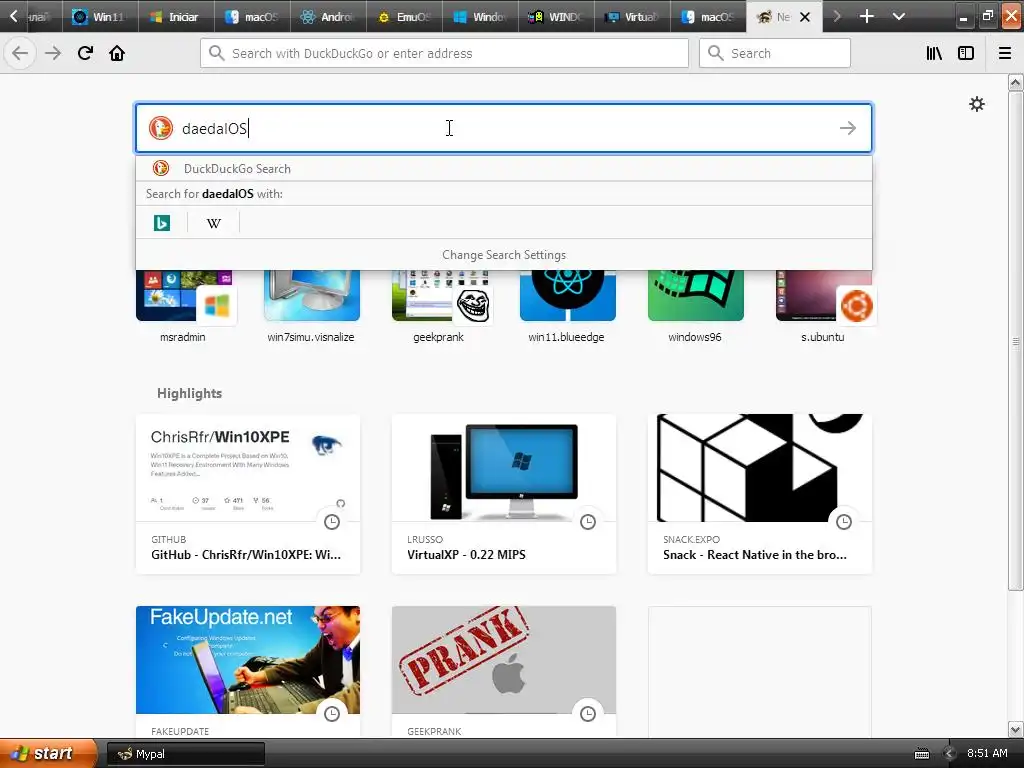The height and width of the screenshot is (768, 1024).
Task: Open the s.ubuntu top site tile
Action: coord(824,307)
